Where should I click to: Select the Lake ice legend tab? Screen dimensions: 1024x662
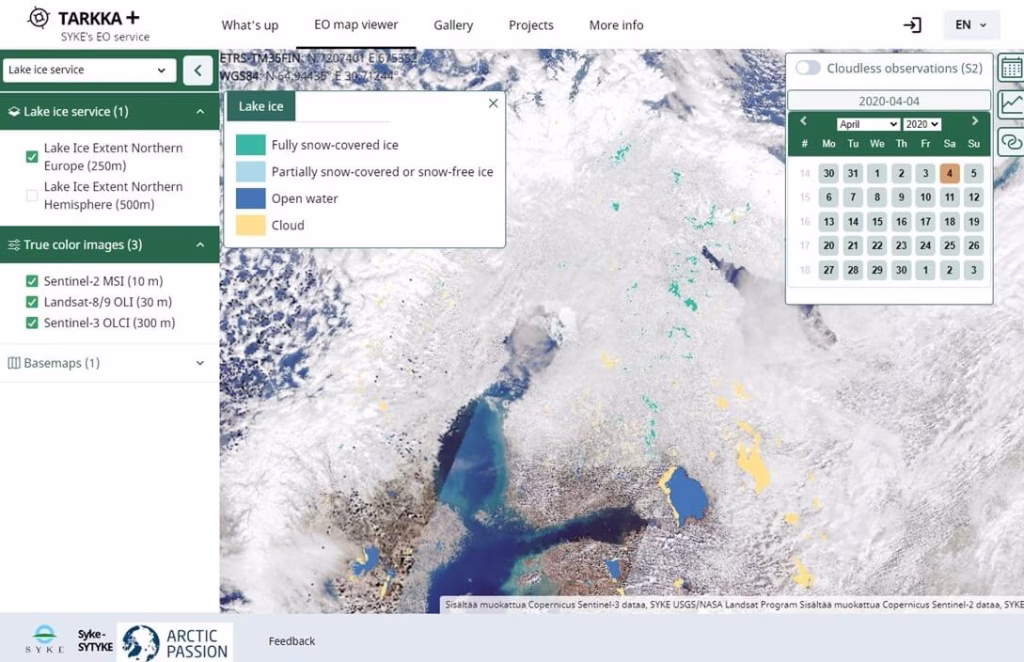[x=261, y=106]
